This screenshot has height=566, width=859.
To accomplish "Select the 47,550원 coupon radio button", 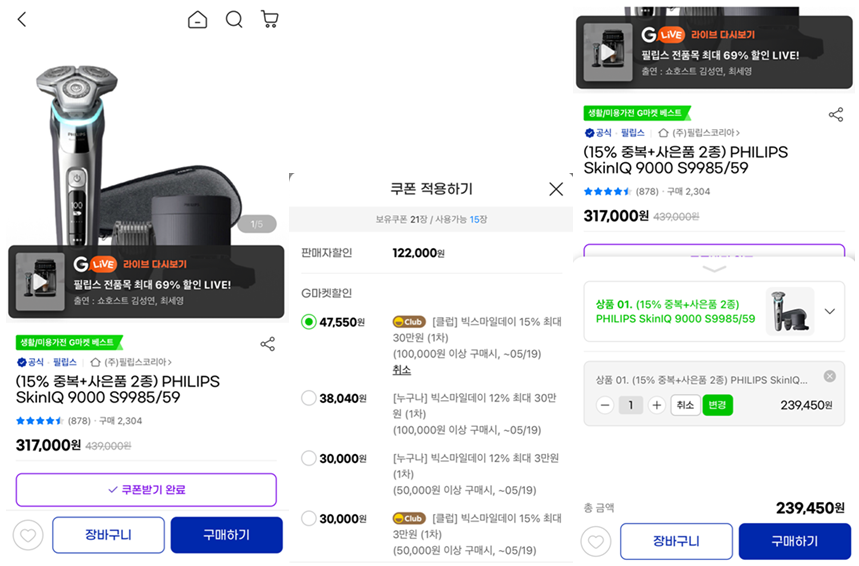I will pos(309,322).
